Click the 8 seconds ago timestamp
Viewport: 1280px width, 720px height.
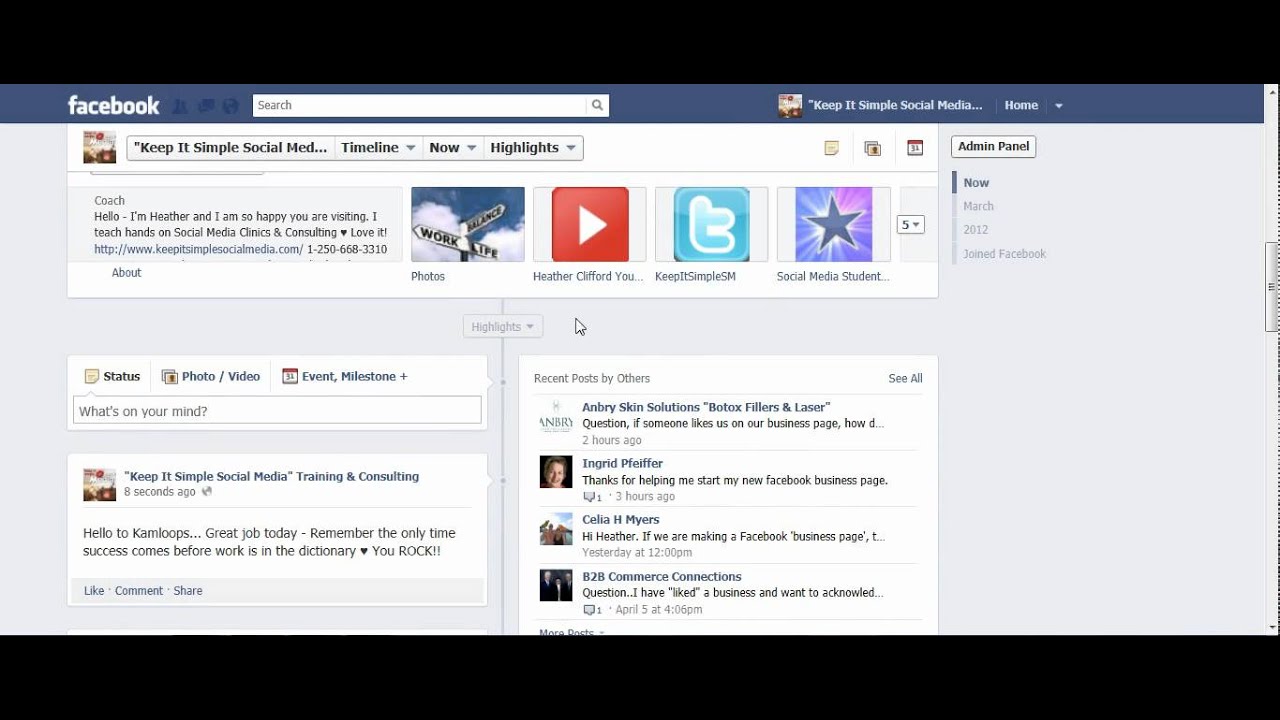pos(160,492)
